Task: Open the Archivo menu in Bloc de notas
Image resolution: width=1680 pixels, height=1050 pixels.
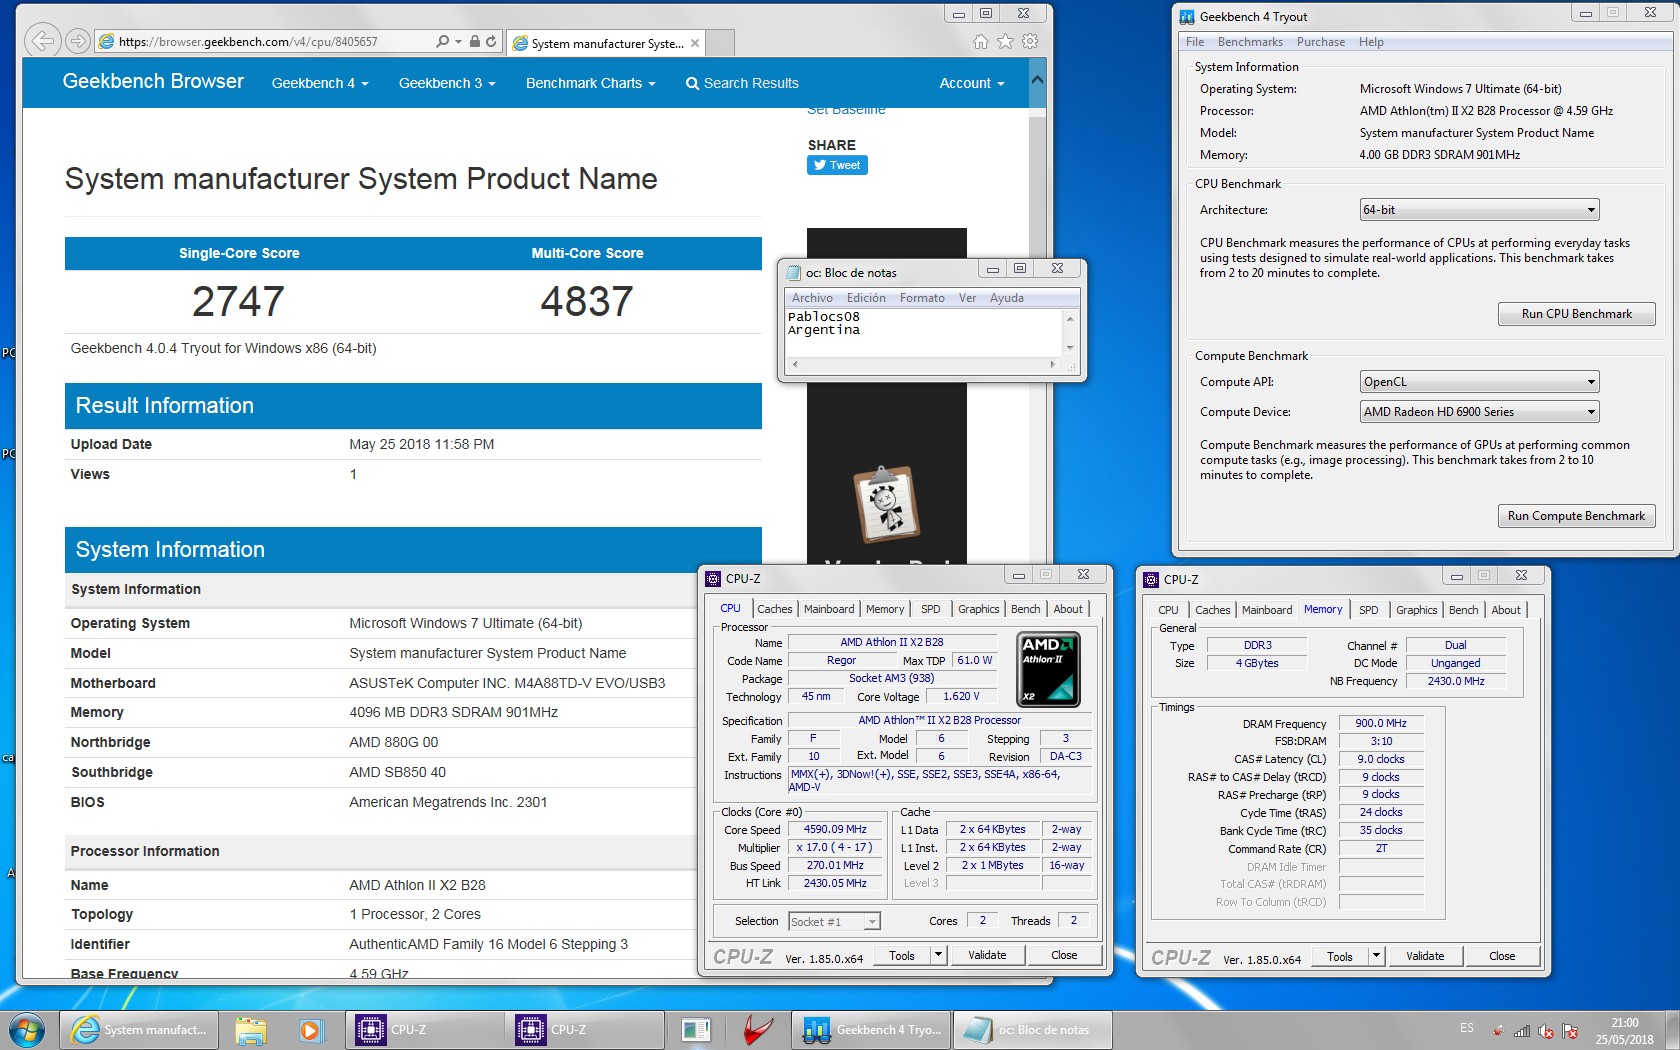Action: click(x=812, y=298)
